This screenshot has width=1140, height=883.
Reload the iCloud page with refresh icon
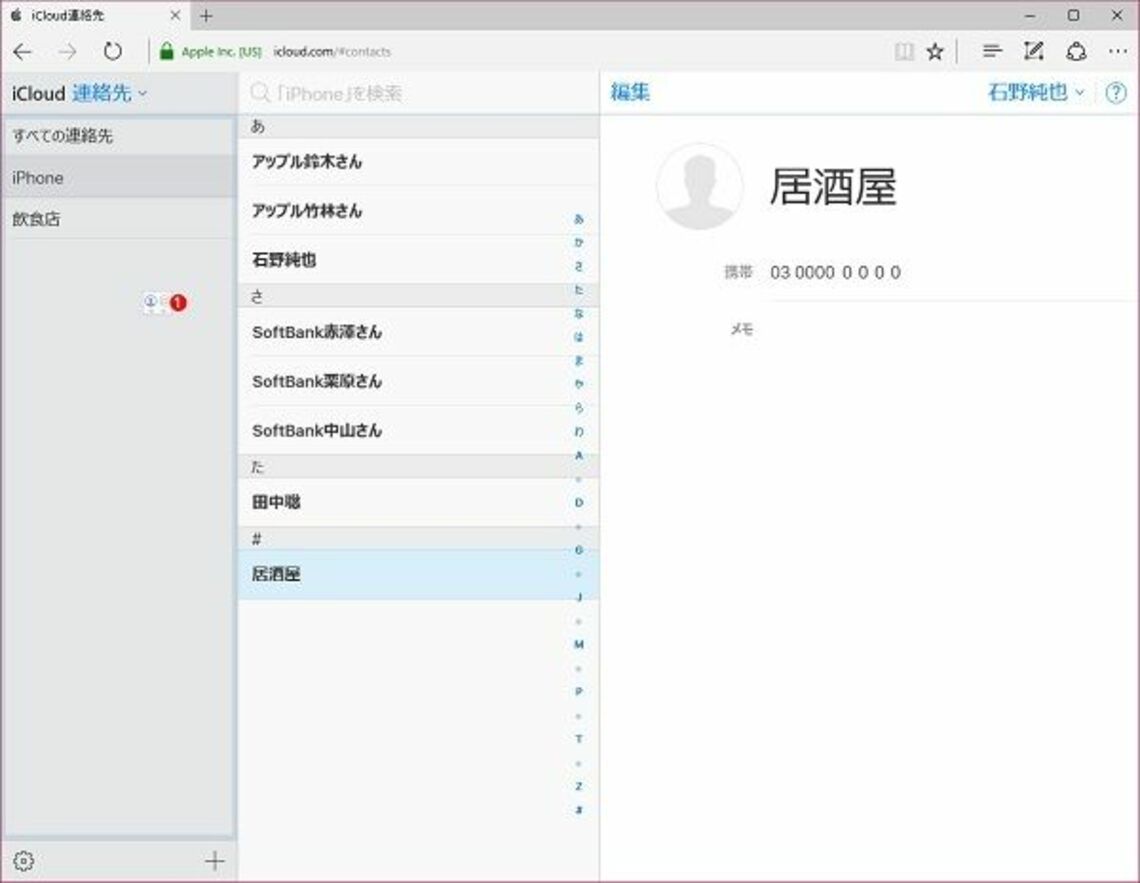tap(113, 51)
